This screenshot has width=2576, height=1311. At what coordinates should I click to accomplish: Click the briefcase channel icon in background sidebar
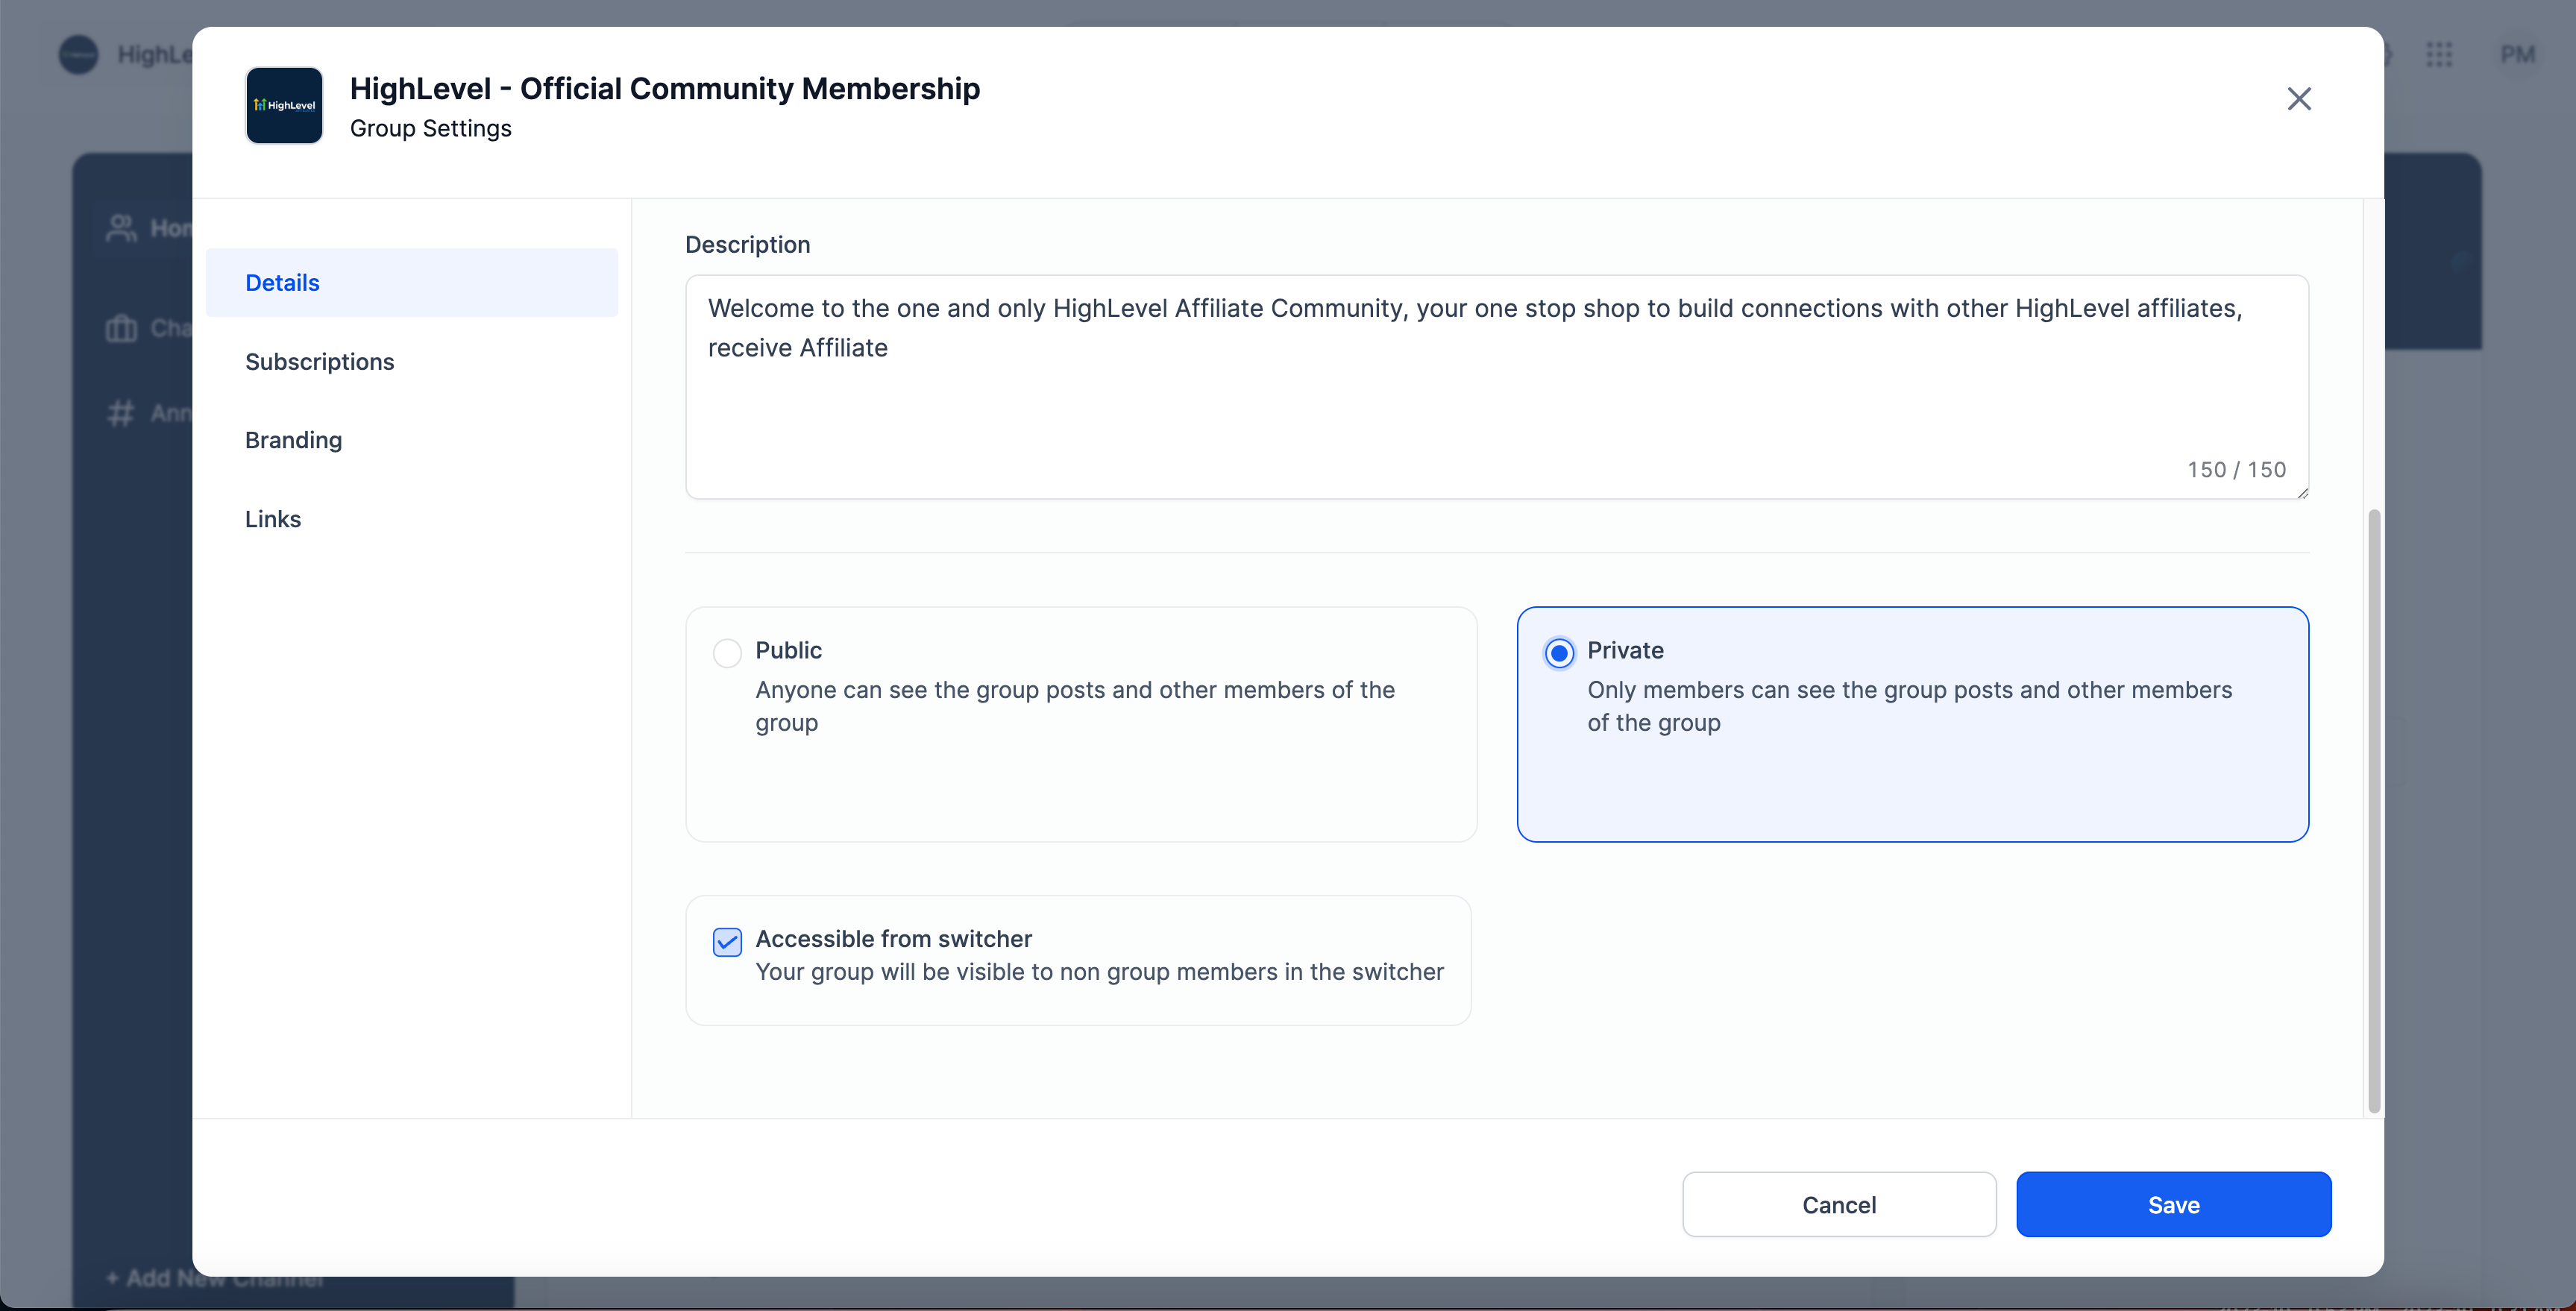[121, 328]
